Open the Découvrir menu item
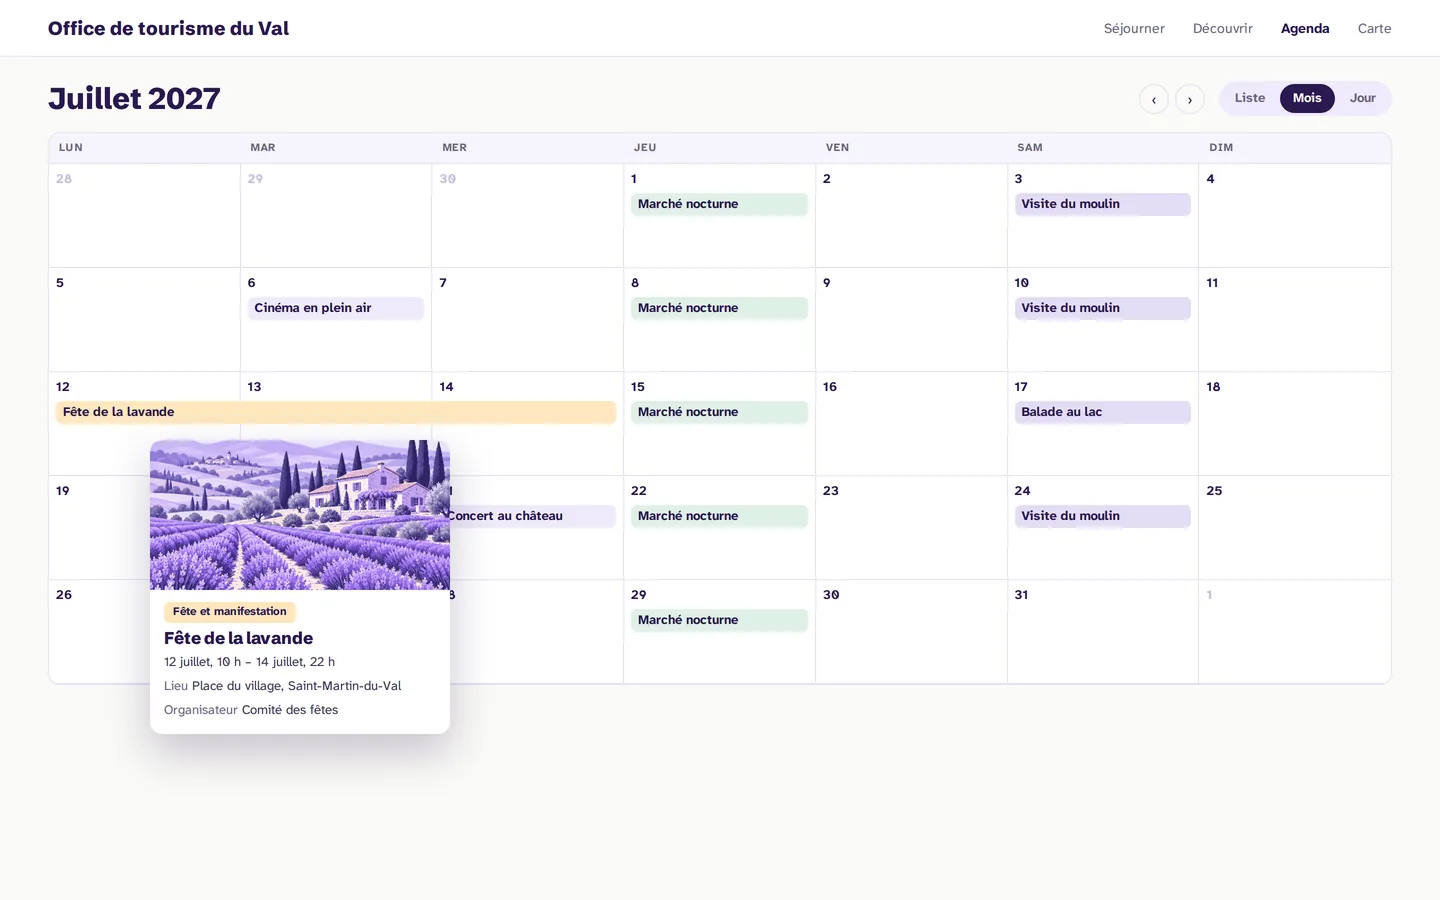 click(x=1222, y=28)
